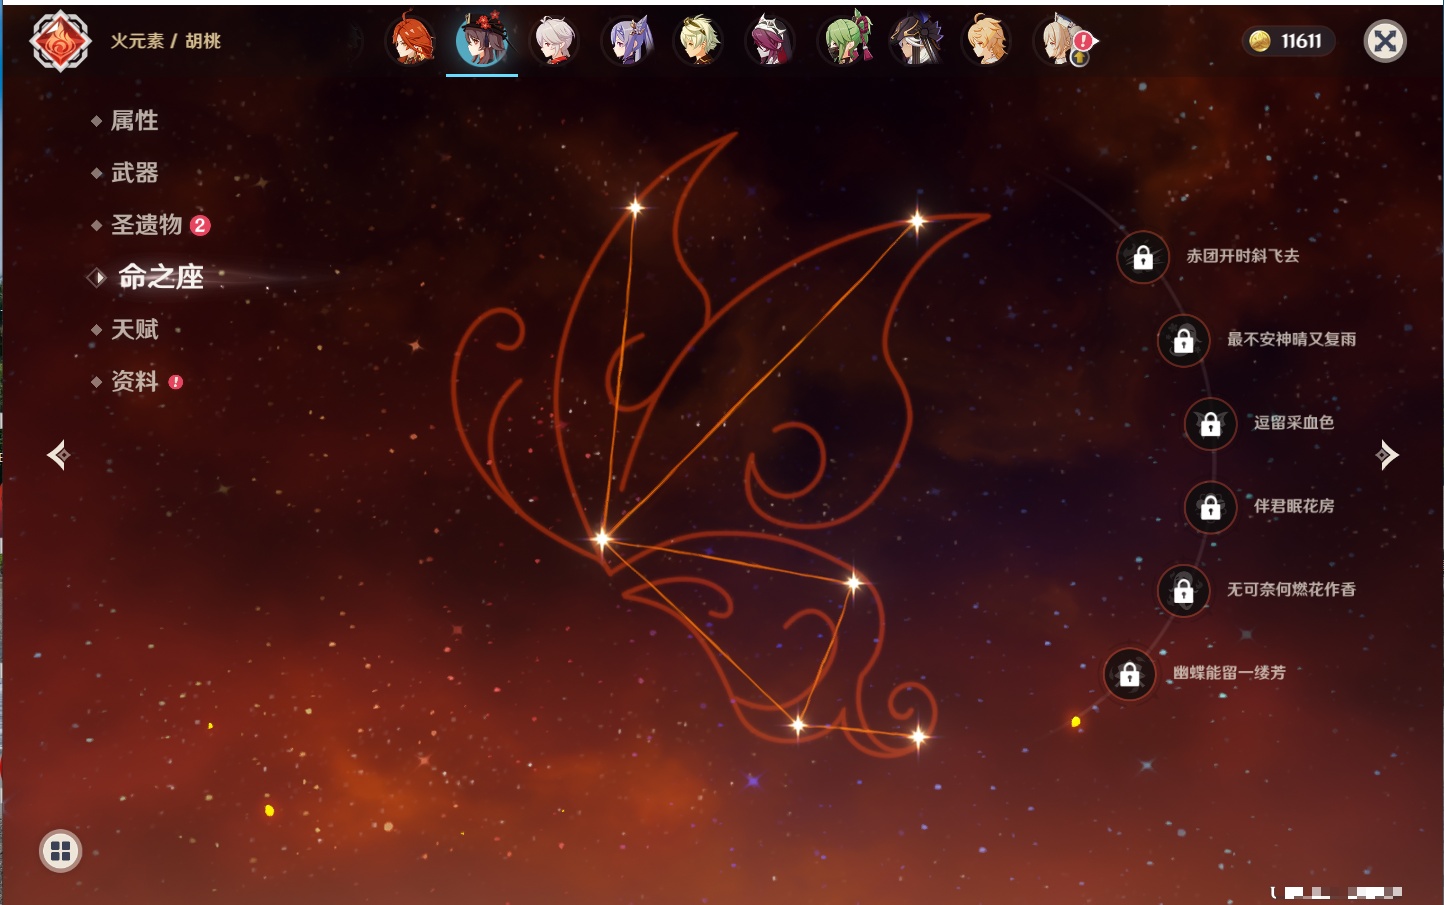Viewport: 1444px width, 905px height.
Task: Click lock icon beside 赤团开时斜飞去
Action: 1143,258
